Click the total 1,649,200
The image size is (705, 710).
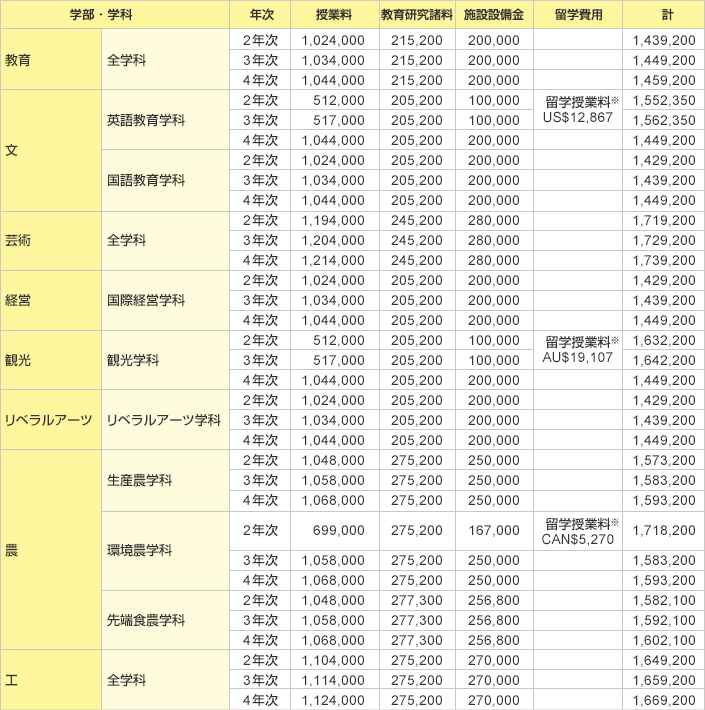(663, 660)
